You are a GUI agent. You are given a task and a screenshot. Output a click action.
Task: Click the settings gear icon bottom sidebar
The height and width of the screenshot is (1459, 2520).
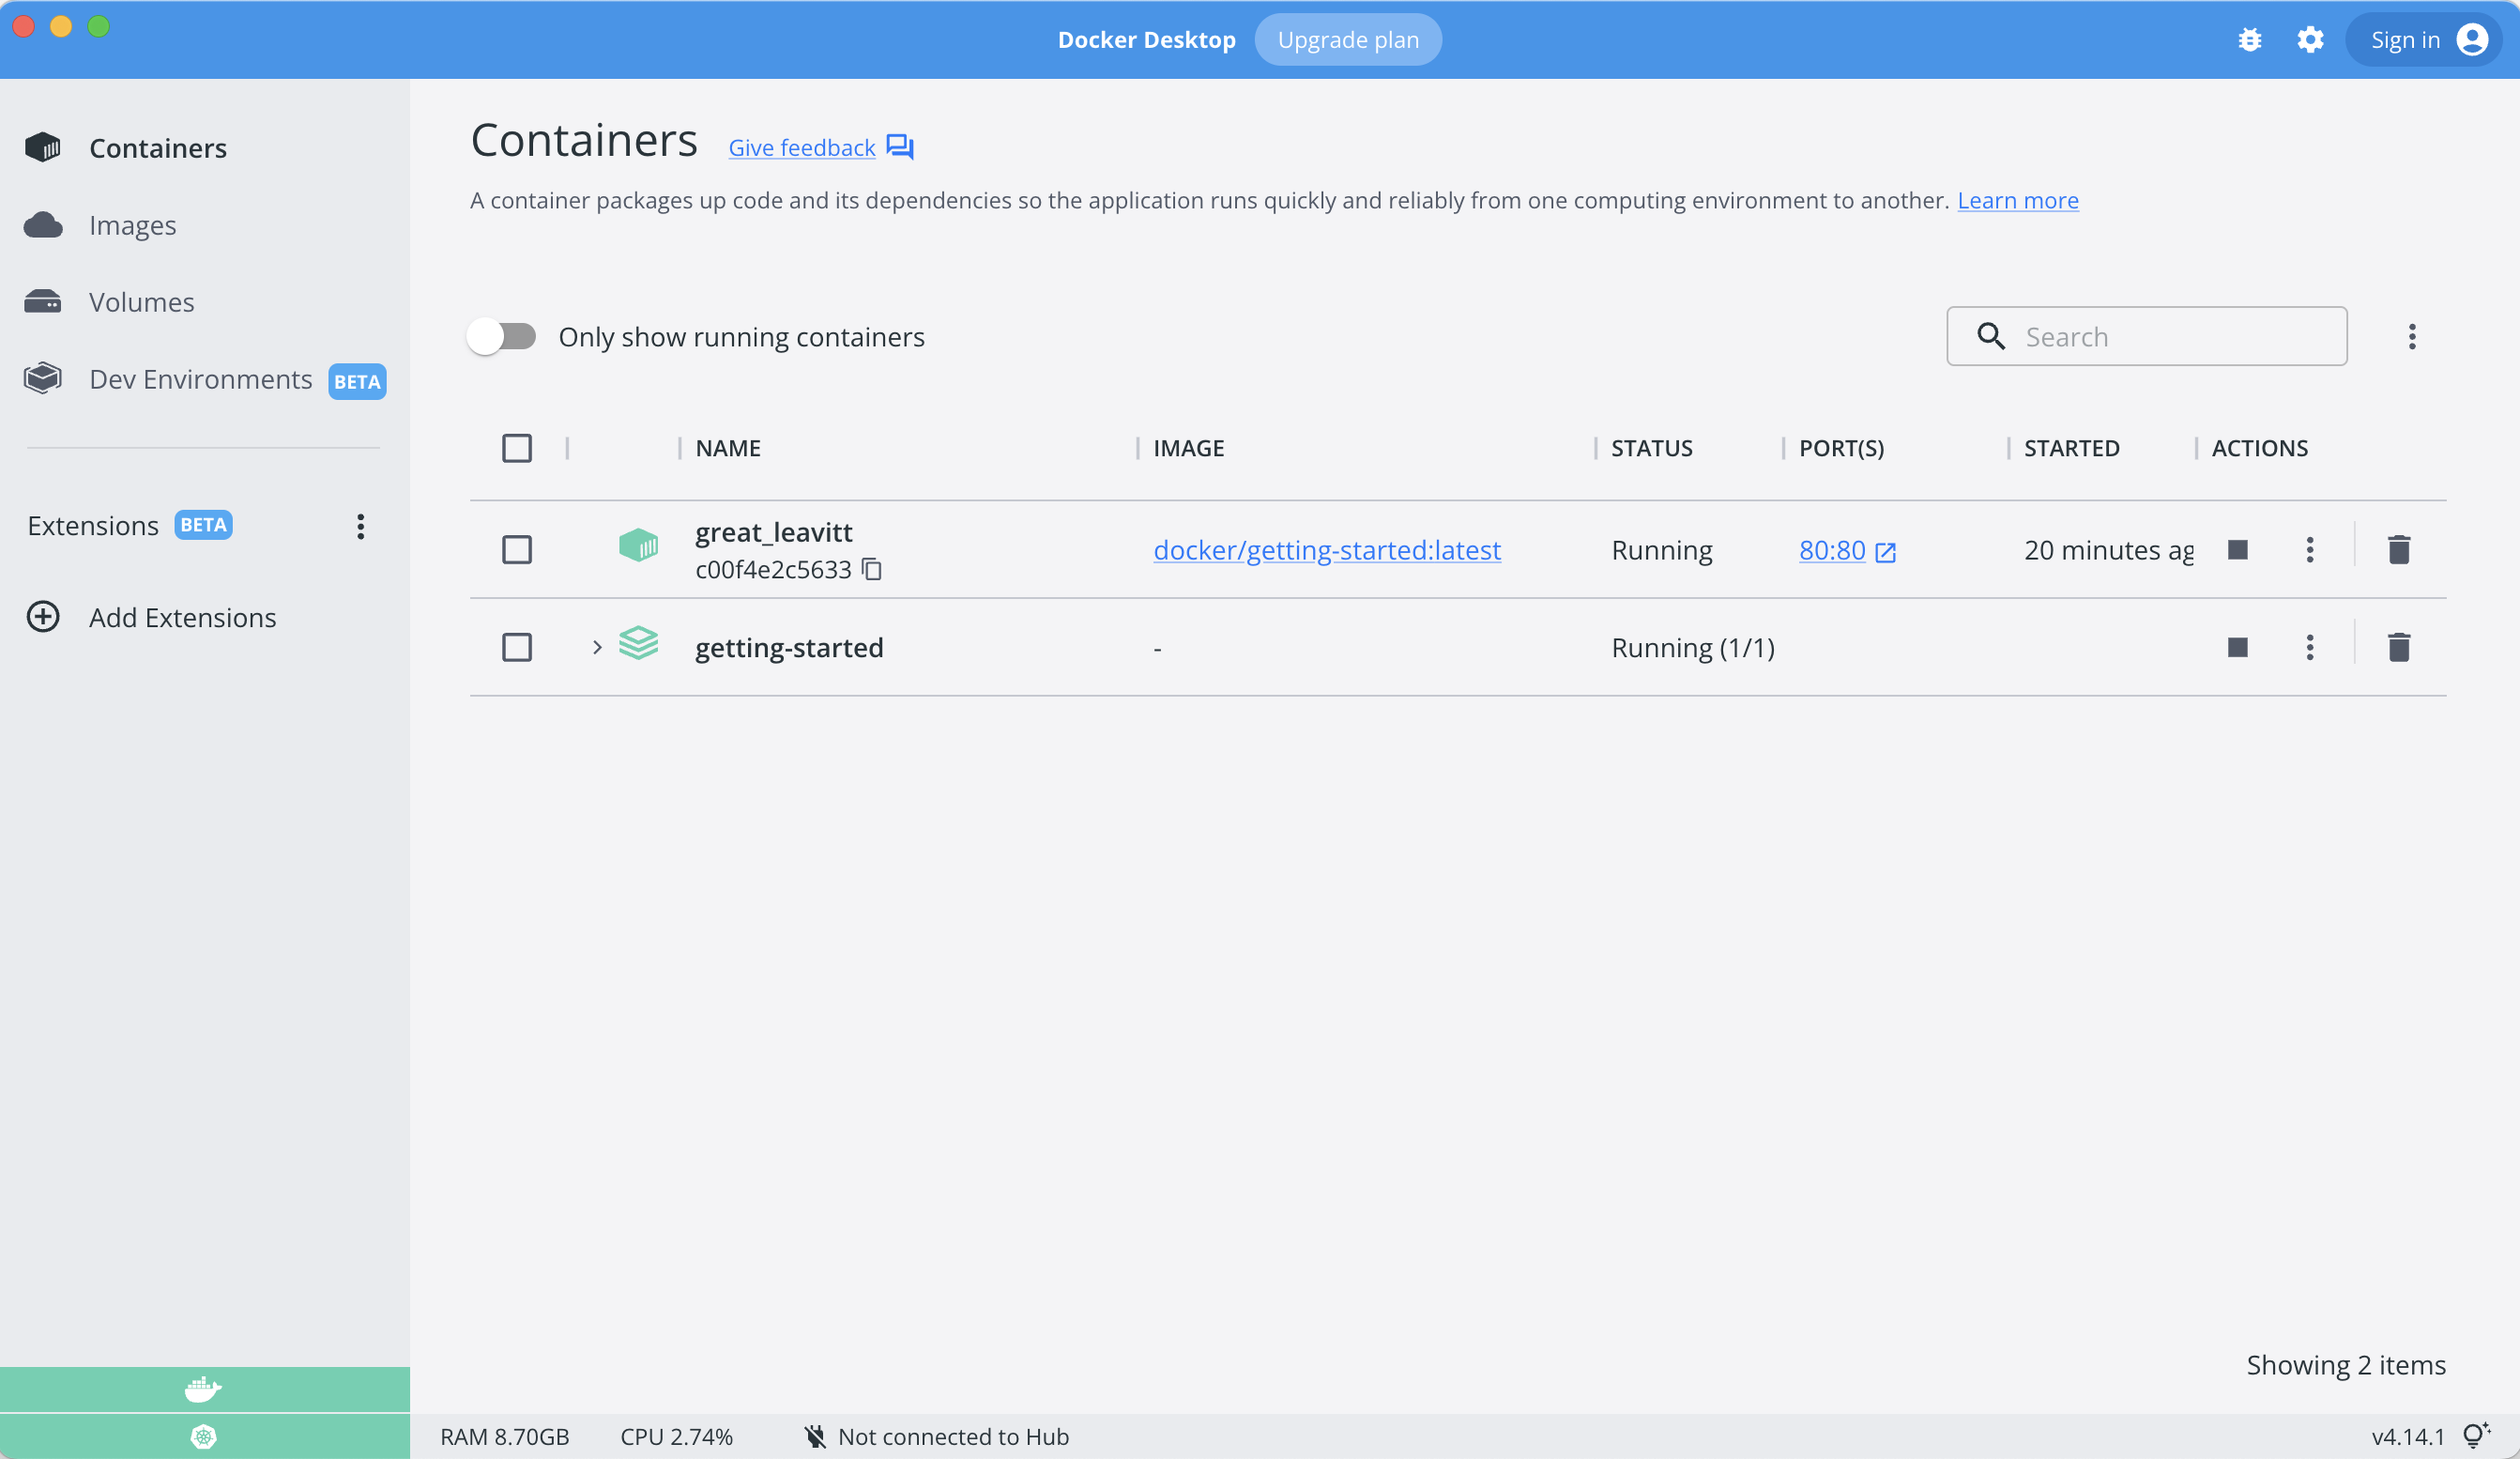coord(203,1436)
